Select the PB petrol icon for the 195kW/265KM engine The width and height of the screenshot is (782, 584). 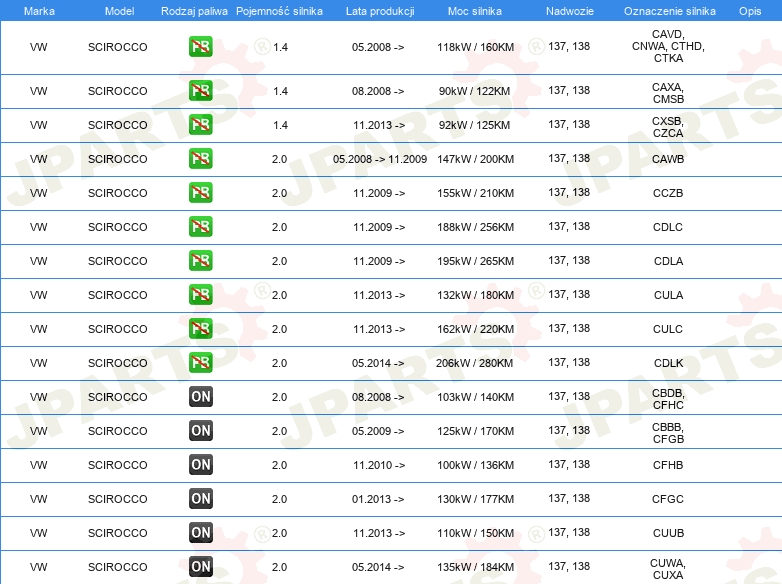200,261
